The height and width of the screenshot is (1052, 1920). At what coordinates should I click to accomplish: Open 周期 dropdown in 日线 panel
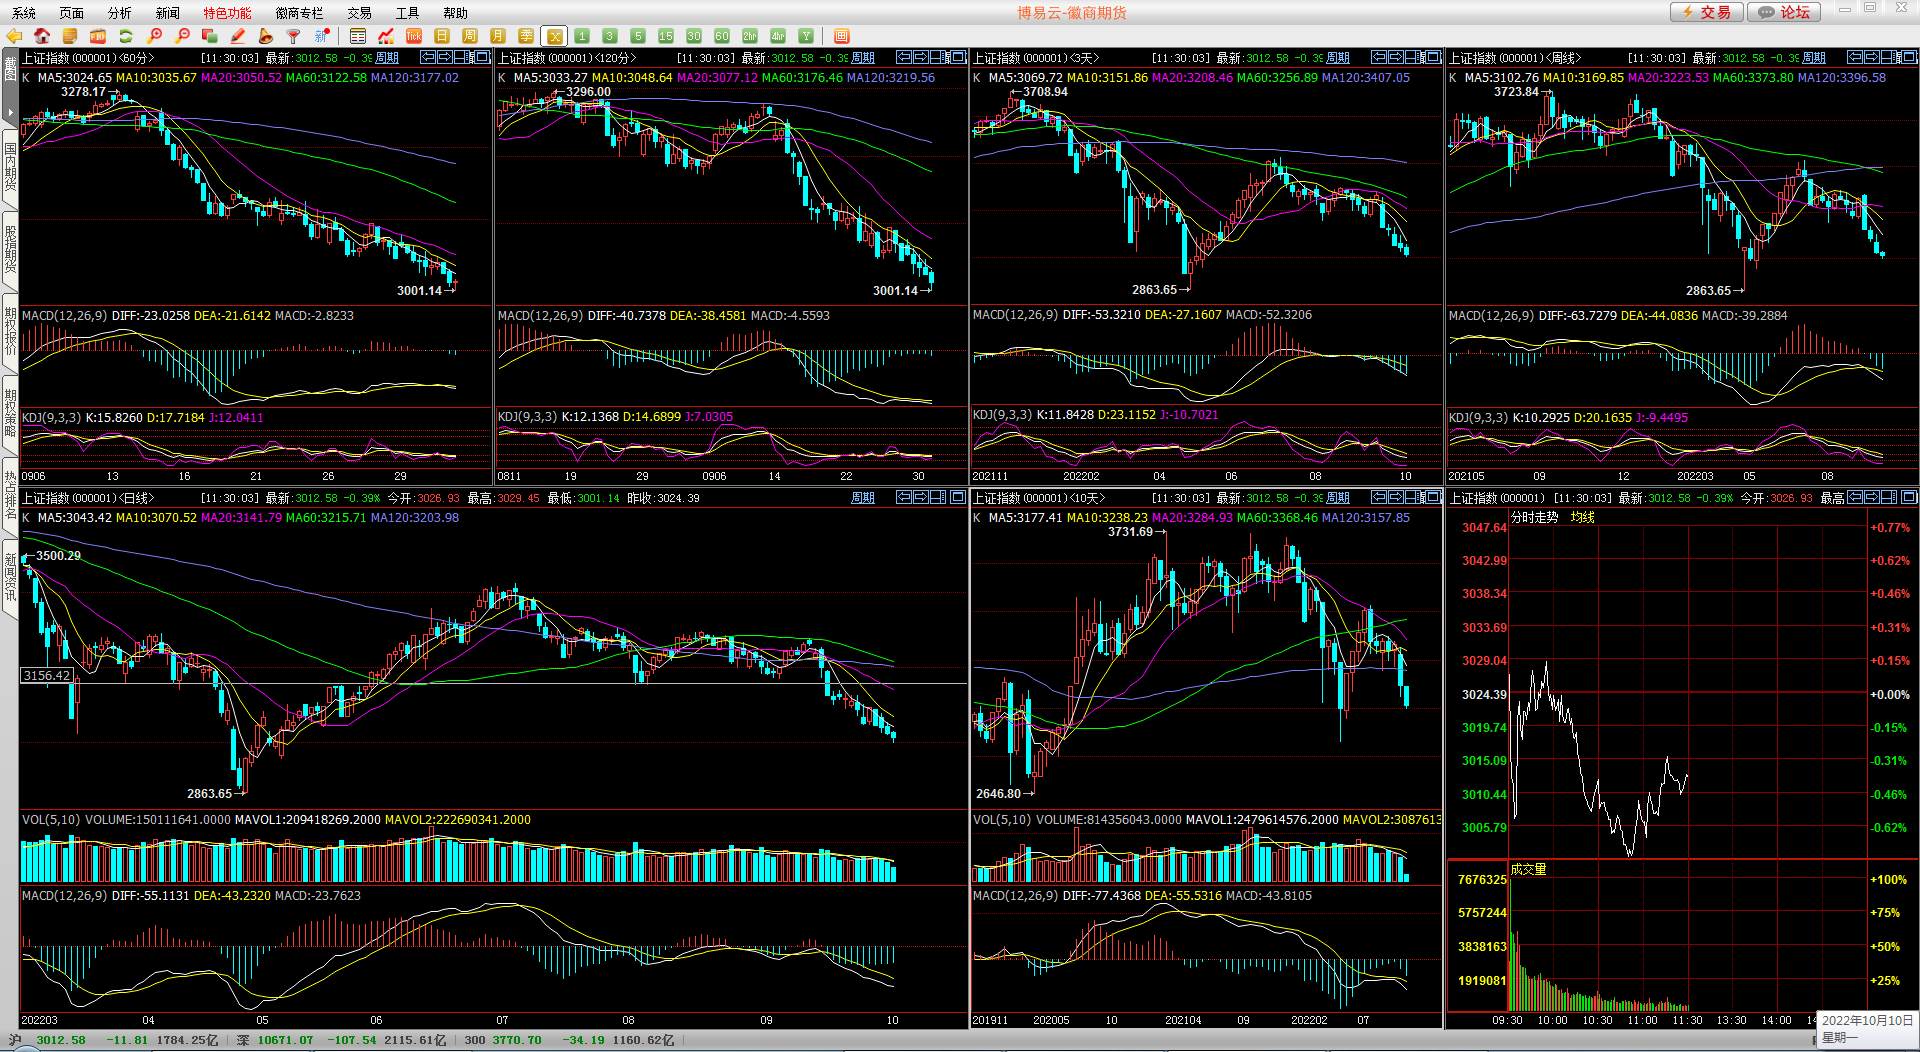tap(863, 498)
